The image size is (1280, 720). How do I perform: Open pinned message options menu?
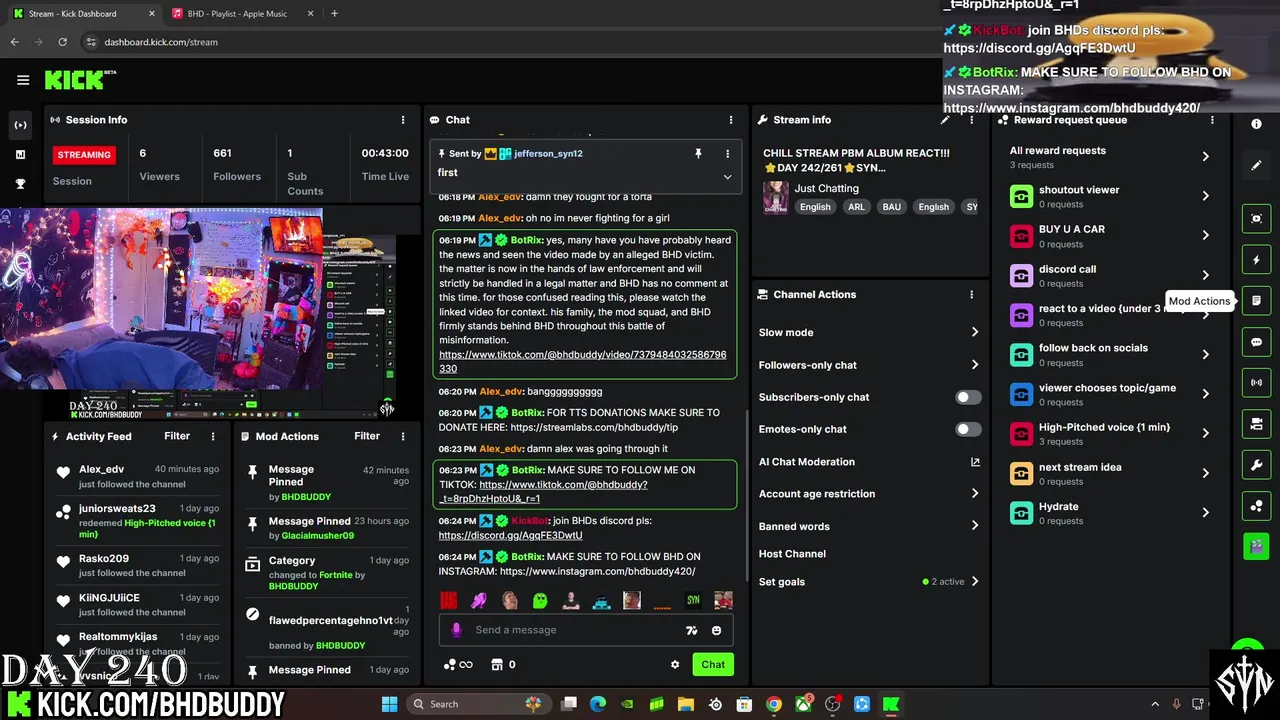pyautogui.click(x=727, y=153)
